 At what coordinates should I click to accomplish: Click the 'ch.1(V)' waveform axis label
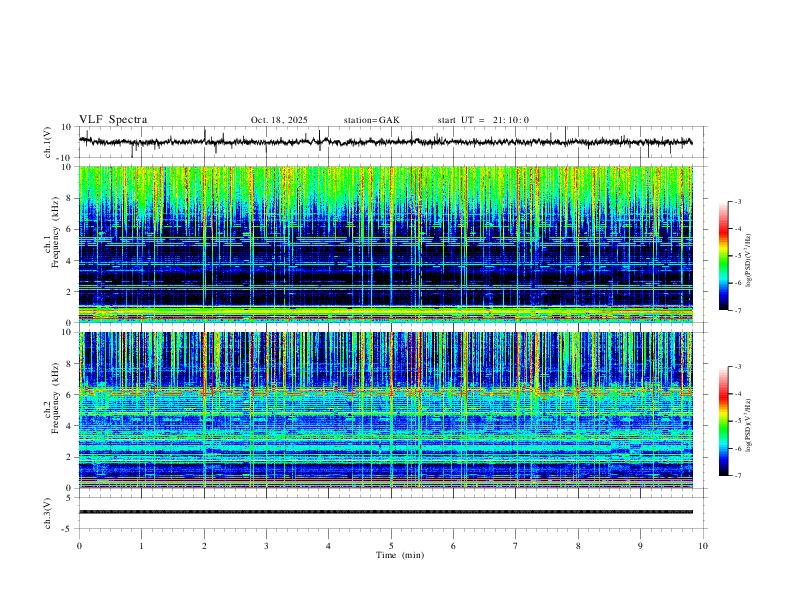point(47,142)
